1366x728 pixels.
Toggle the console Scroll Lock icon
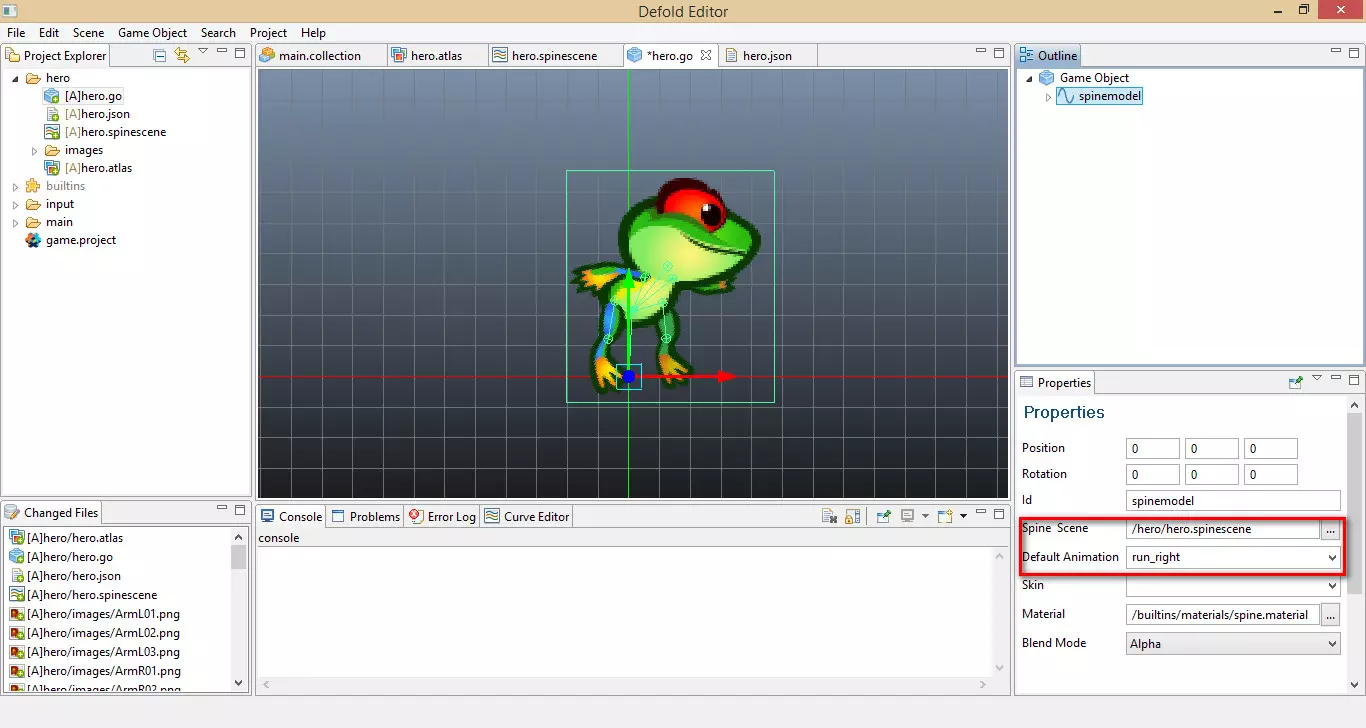click(x=852, y=517)
